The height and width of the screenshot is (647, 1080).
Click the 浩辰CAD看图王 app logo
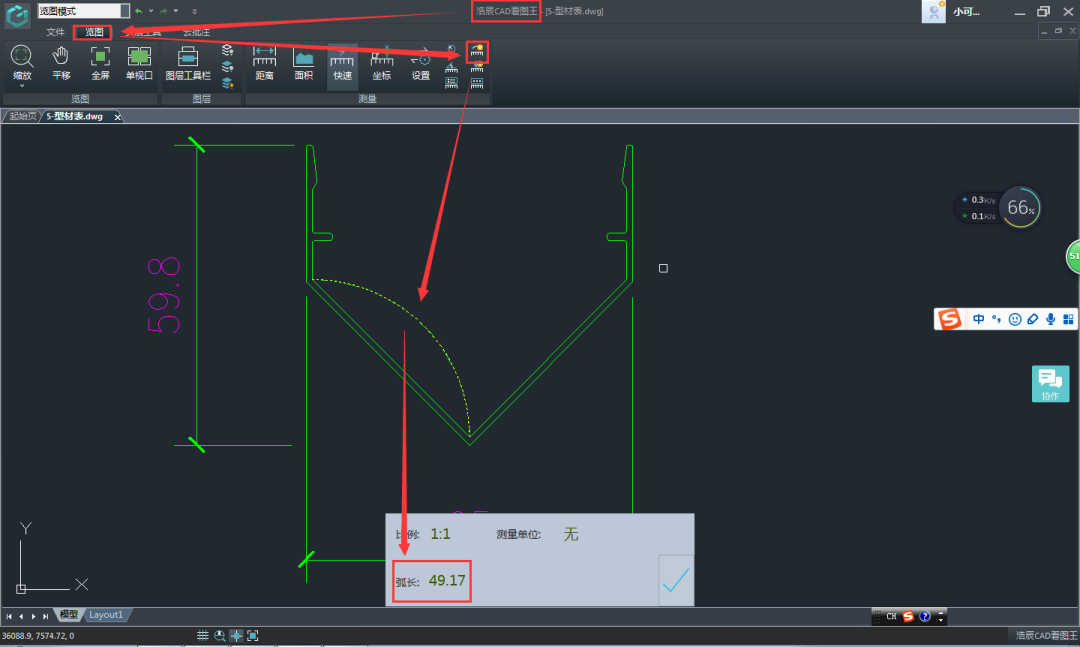pyautogui.click(x=17, y=14)
